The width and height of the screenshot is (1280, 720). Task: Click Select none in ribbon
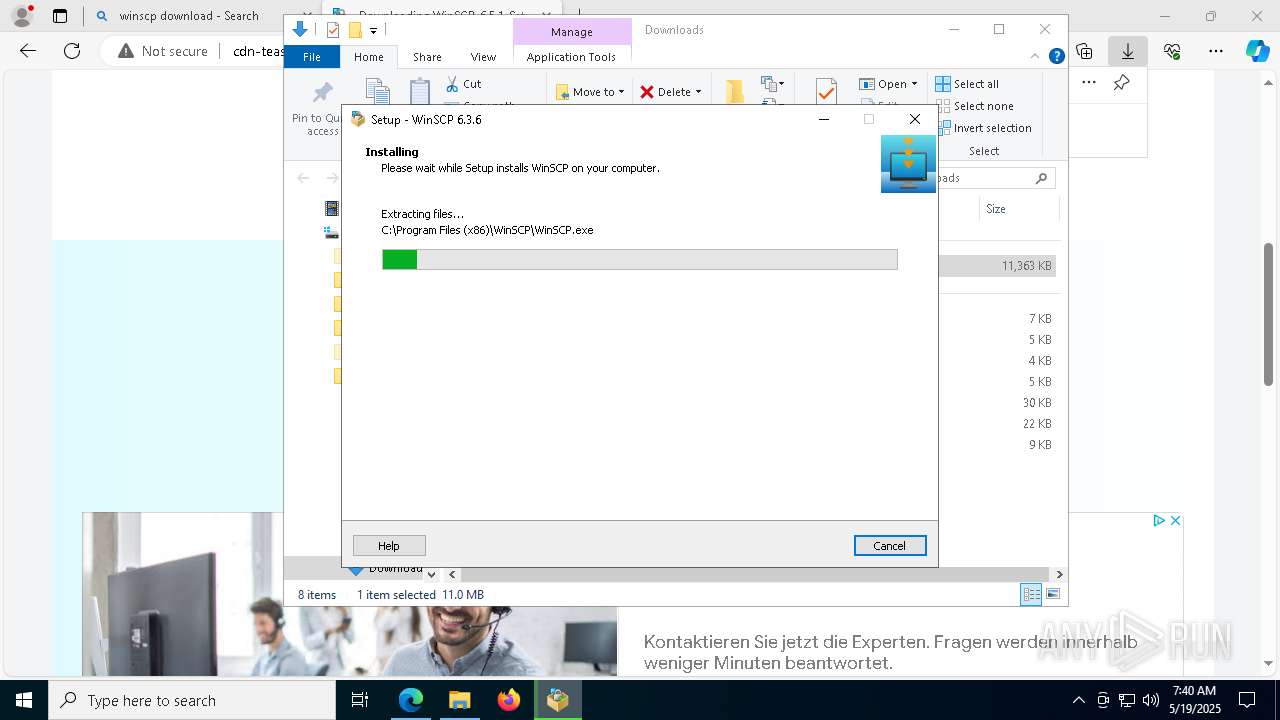[975, 106]
